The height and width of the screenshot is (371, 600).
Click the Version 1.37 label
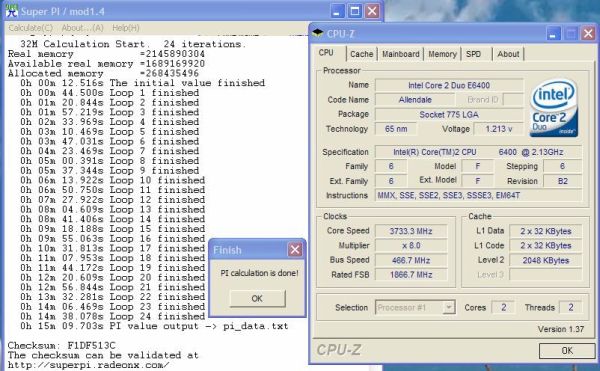point(561,329)
